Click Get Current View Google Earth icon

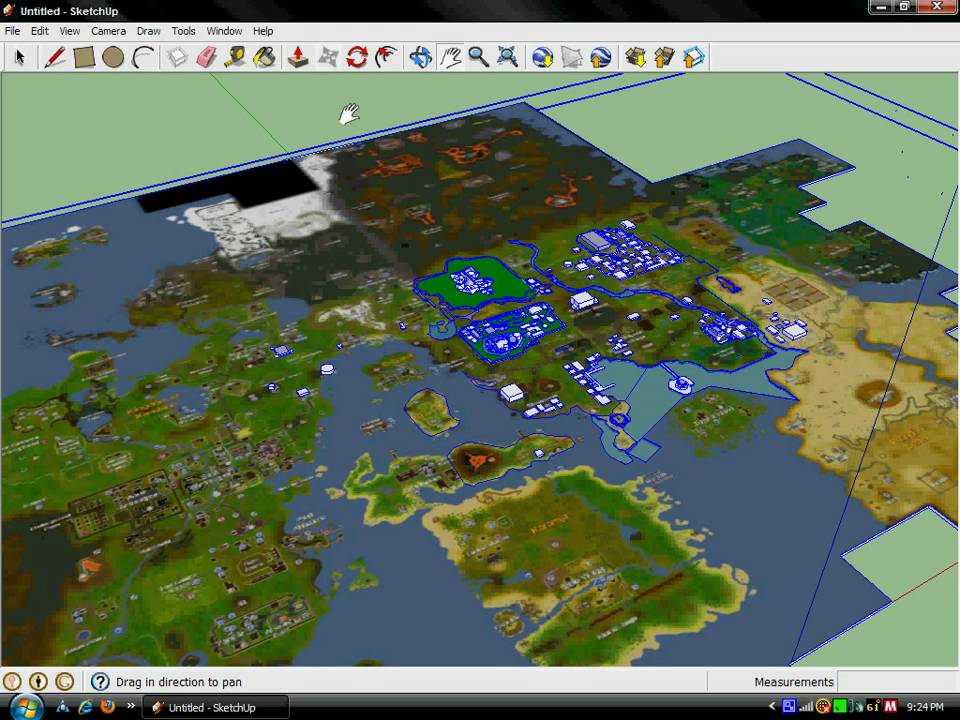point(542,58)
